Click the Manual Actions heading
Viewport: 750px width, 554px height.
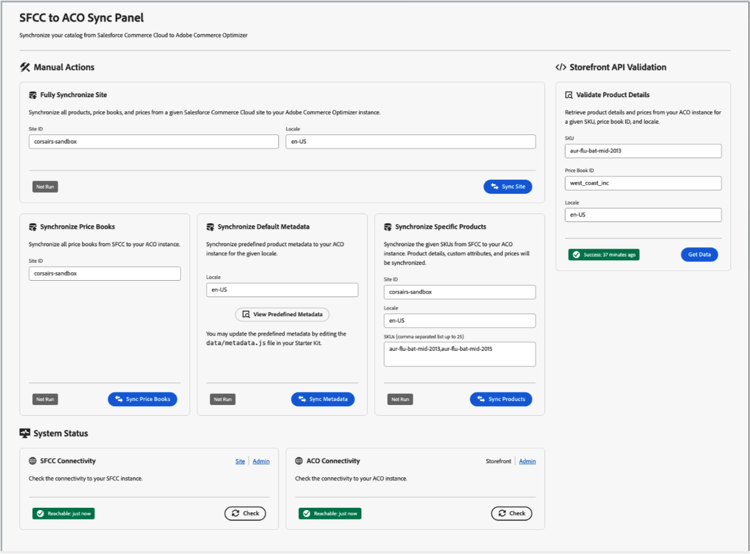point(64,67)
